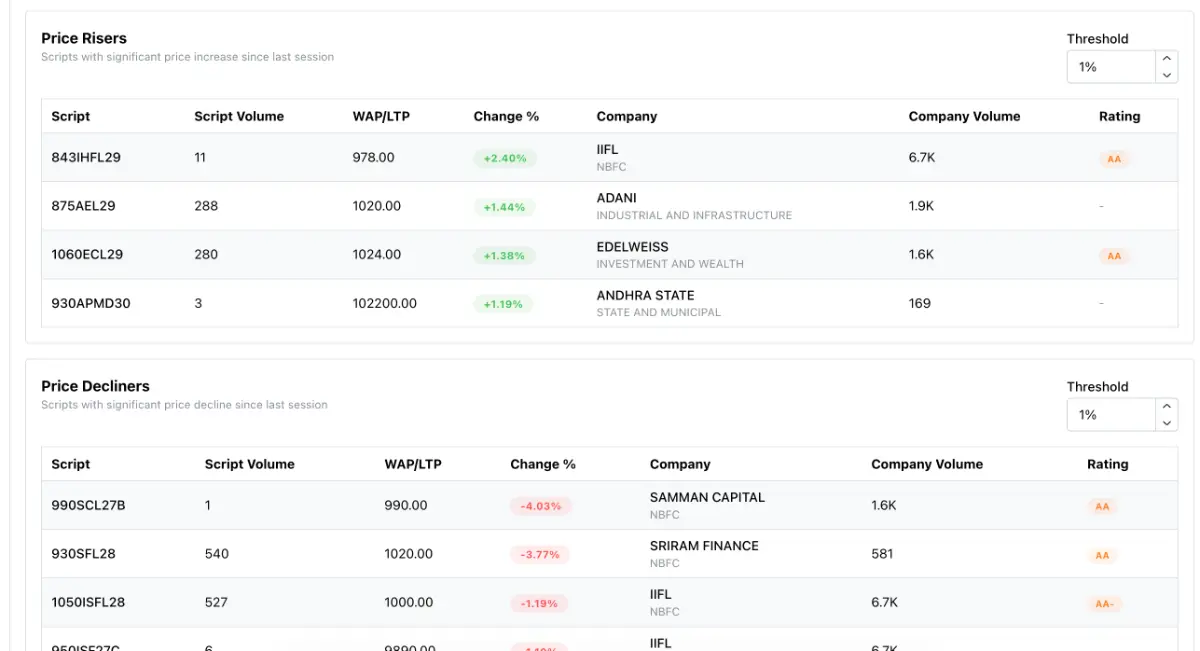
Task: Click the +2.40% change badge
Action: [x=505, y=159]
